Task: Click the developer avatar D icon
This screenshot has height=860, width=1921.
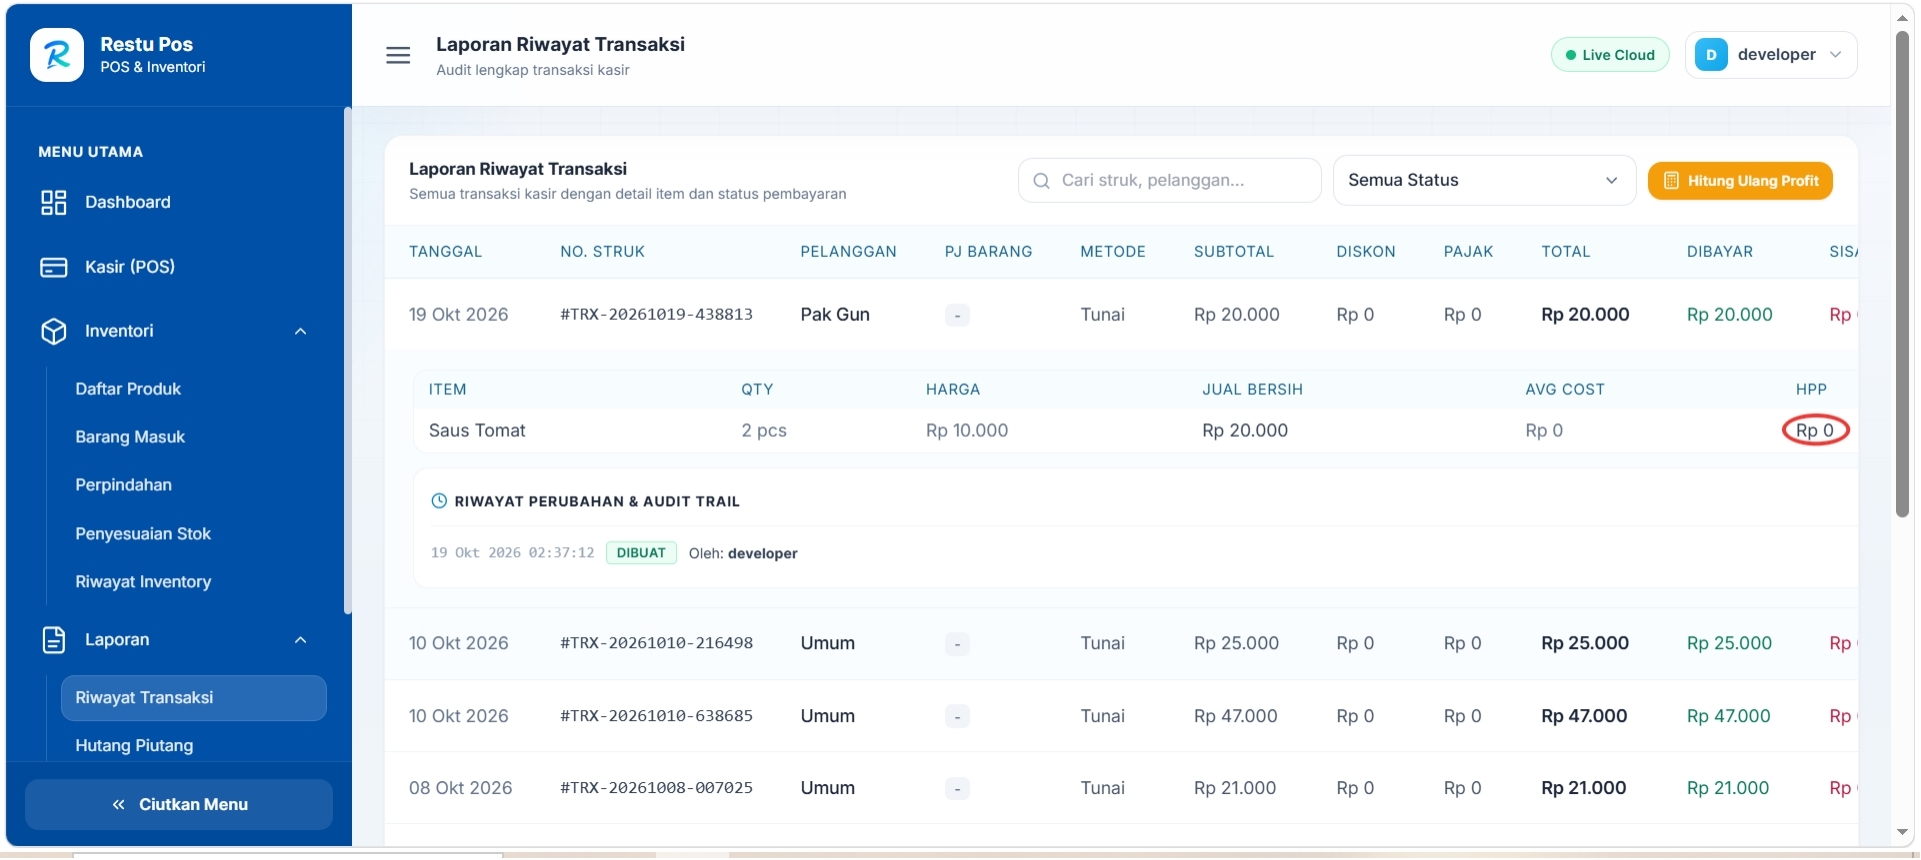Action: coord(1711,55)
